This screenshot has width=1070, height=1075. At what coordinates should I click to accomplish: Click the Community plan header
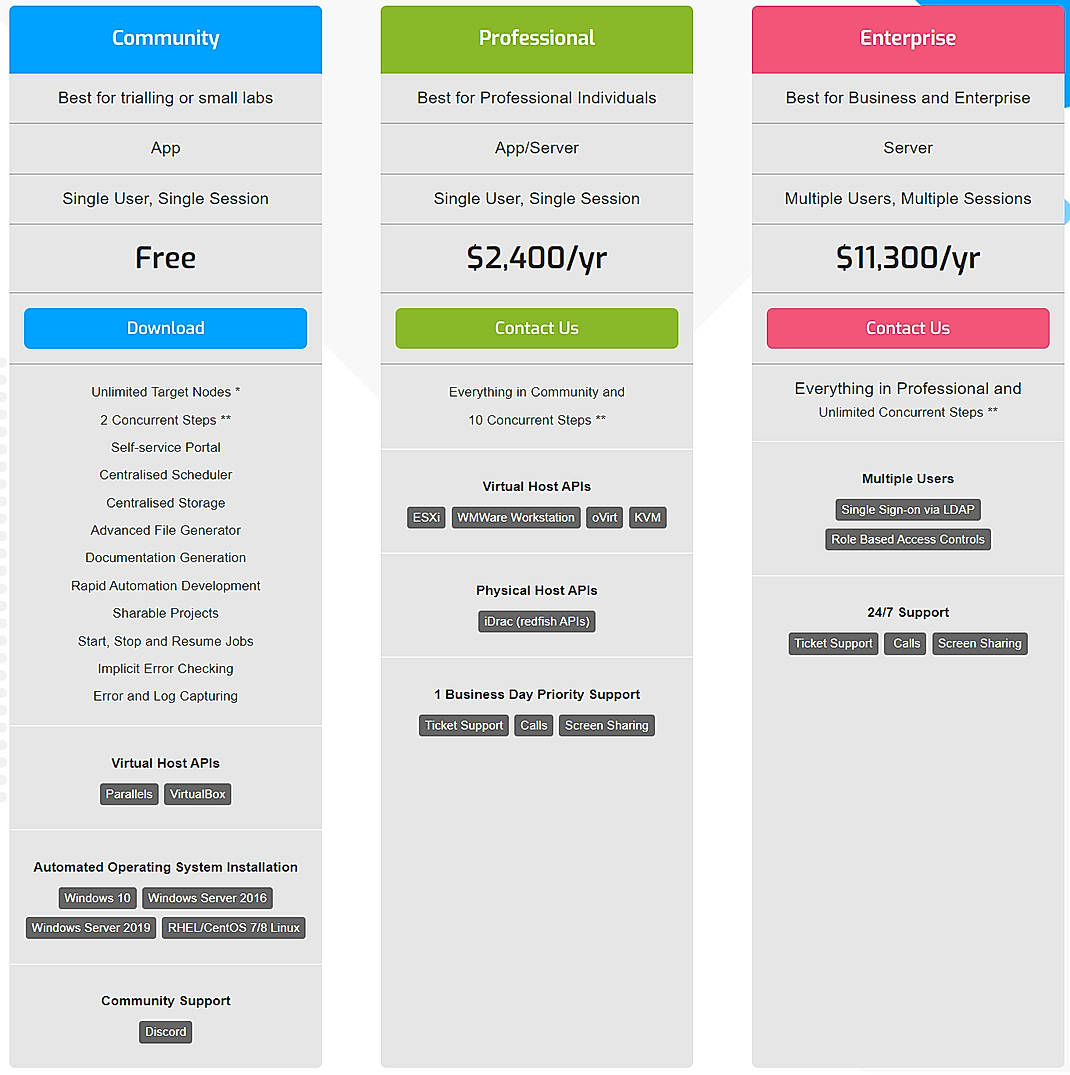165,38
